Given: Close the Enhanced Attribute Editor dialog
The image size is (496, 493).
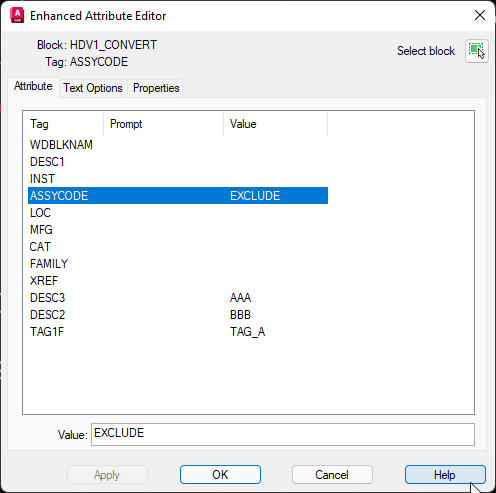Looking at the screenshot, I should coord(480,15).
